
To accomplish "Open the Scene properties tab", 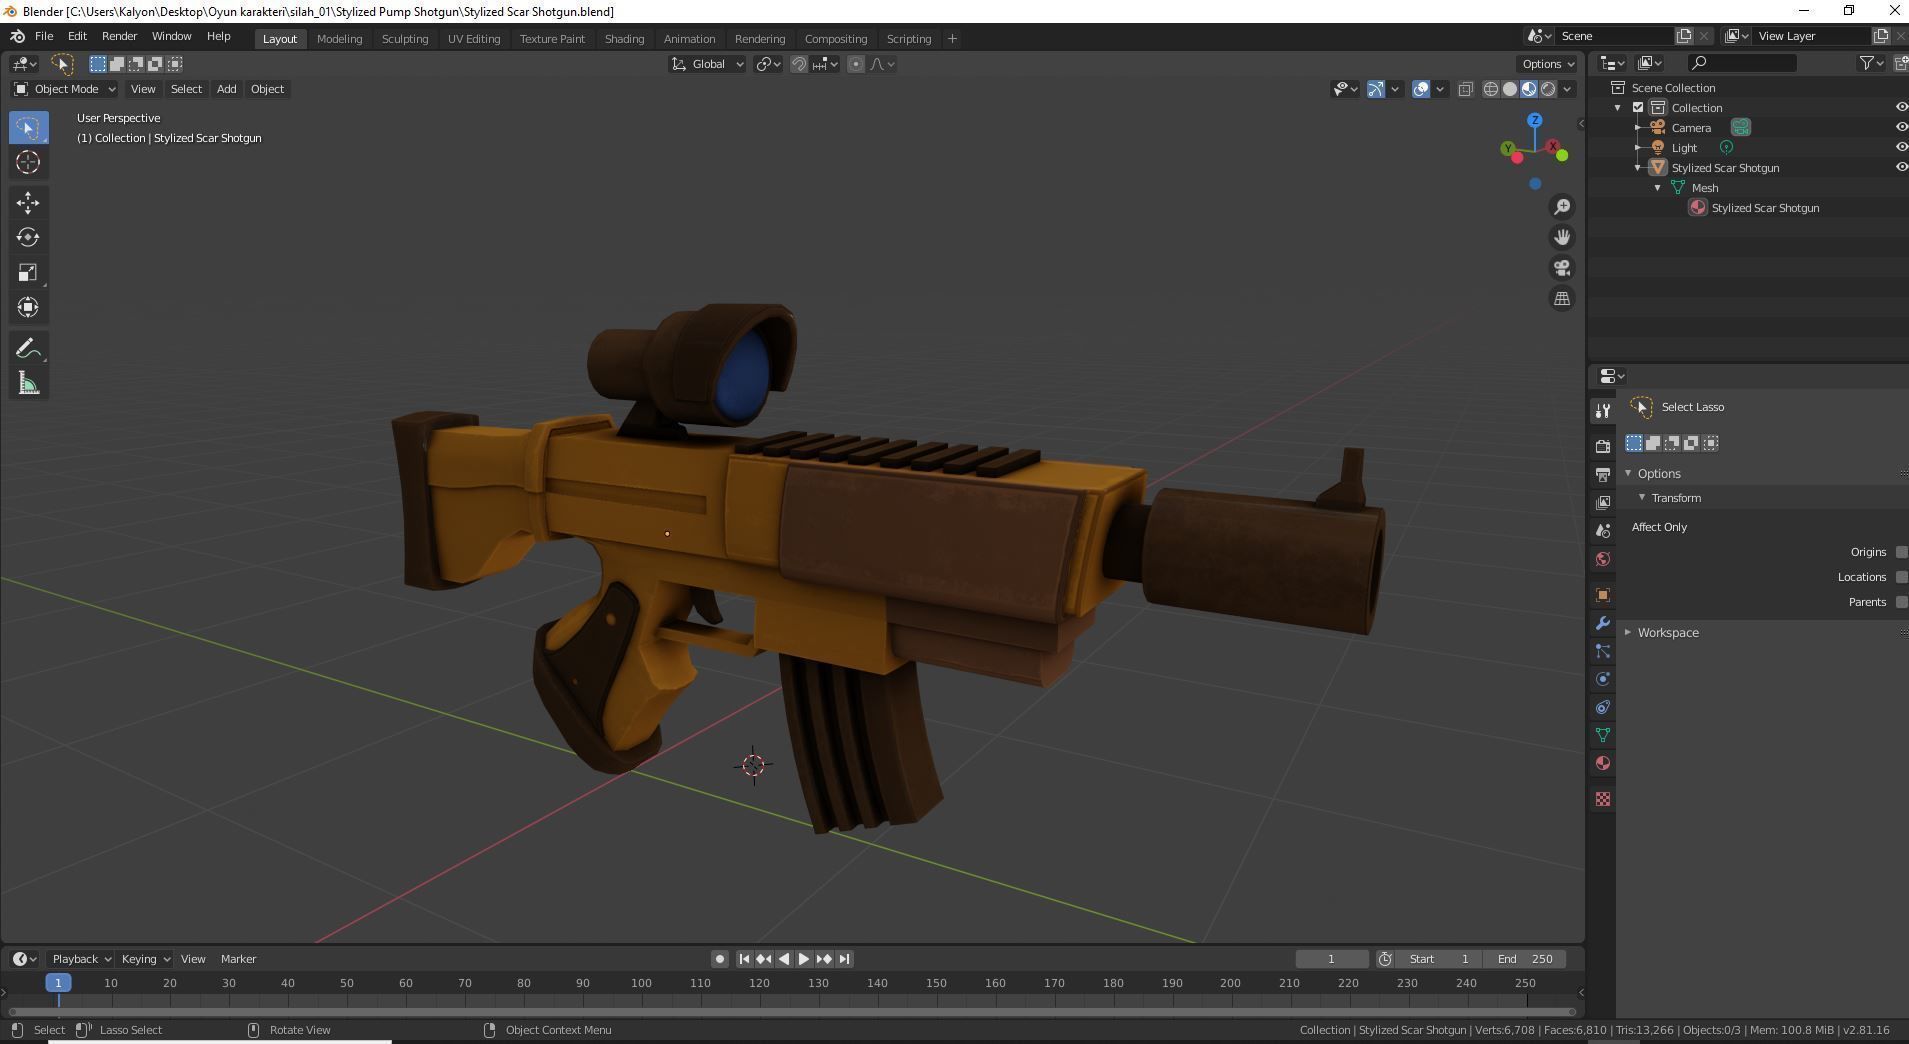I will point(1603,530).
